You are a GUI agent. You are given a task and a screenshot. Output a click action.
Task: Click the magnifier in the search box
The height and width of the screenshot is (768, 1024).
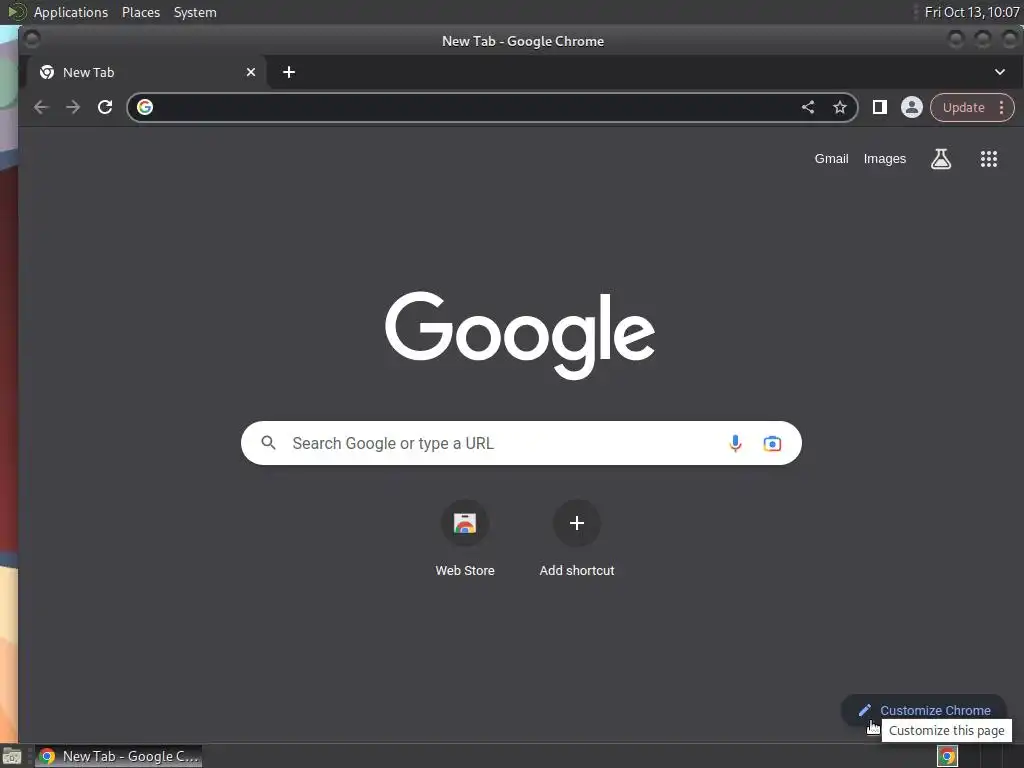pyautogui.click(x=268, y=443)
